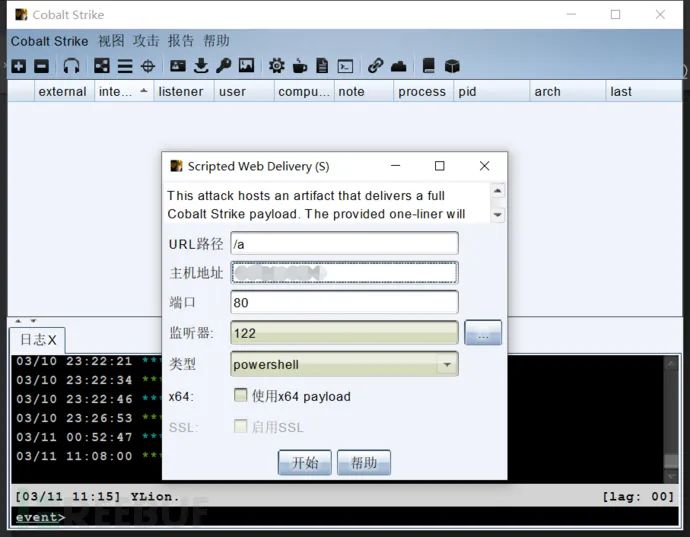Open the Cobalt Strike menu
Screen dimensions: 690x537
tap(49, 41)
